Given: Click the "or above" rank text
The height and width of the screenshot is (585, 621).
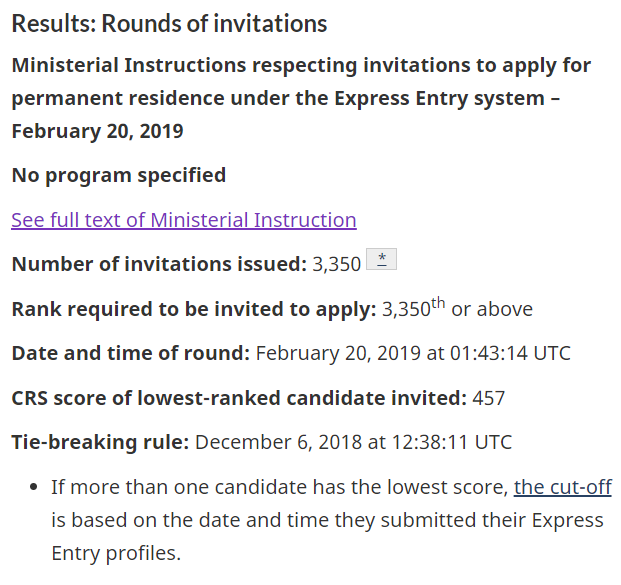Looking at the screenshot, I should pyautogui.click(x=492, y=309).
